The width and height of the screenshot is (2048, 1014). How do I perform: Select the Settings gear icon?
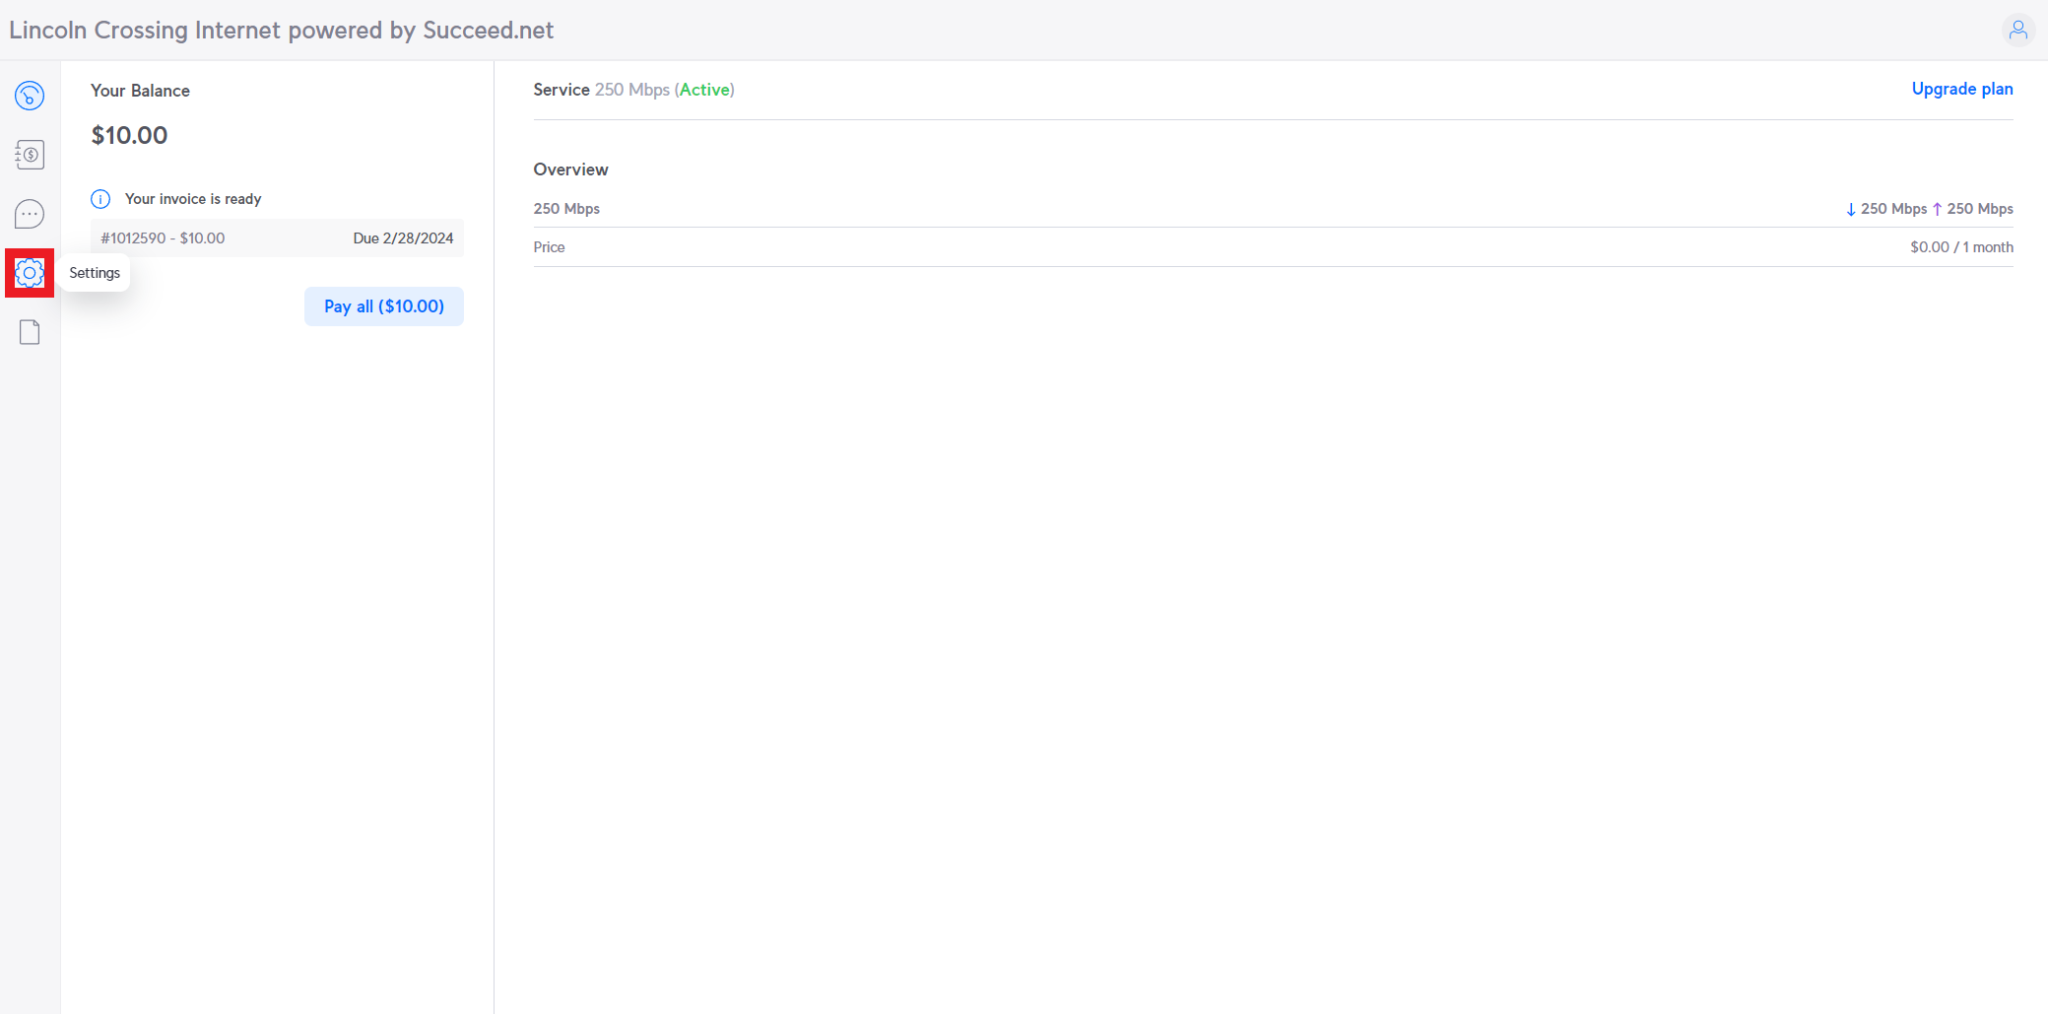29,272
